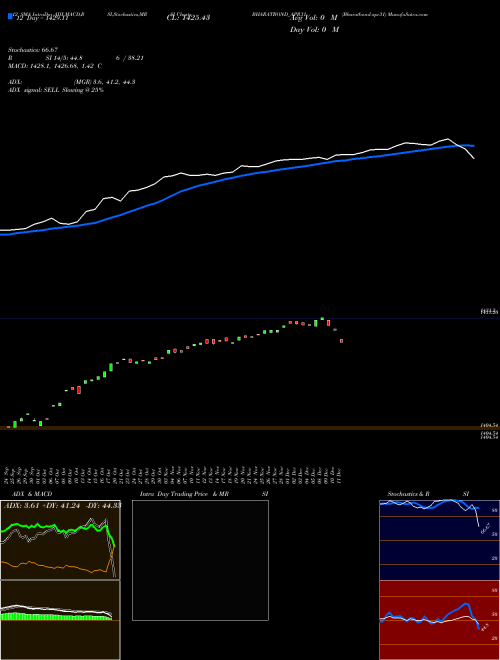Click the Stochastics chart on navy background

click(x=439, y=540)
